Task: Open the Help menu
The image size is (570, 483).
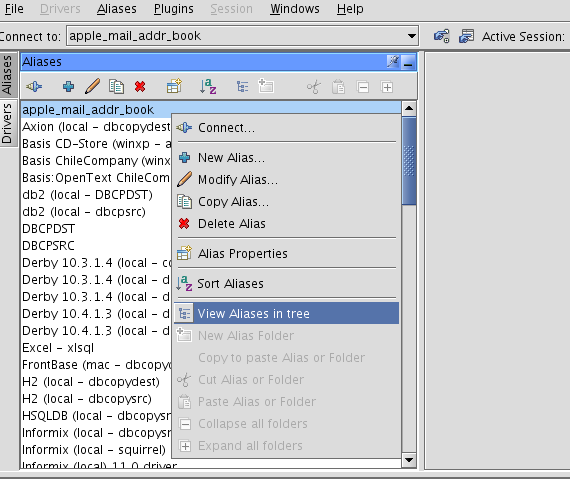Action: tap(350, 9)
